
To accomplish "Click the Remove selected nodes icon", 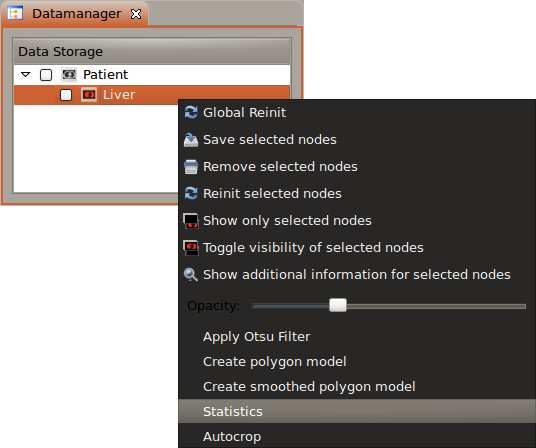I will click(x=191, y=167).
